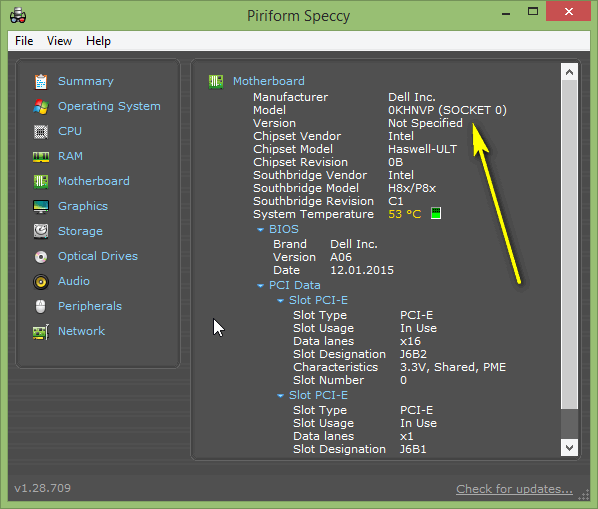The image size is (598, 509).
Task: Open the Peripherals mouse icon
Action: click(x=41, y=307)
